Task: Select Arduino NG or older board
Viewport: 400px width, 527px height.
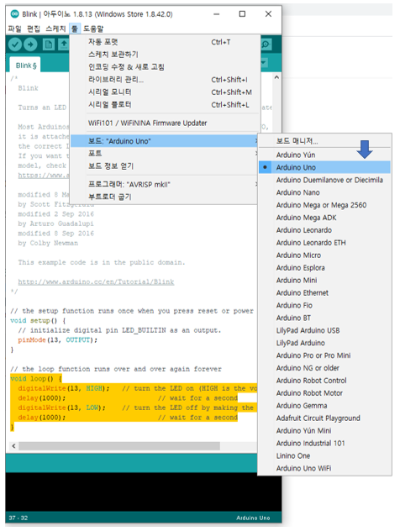Action: pos(324,368)
